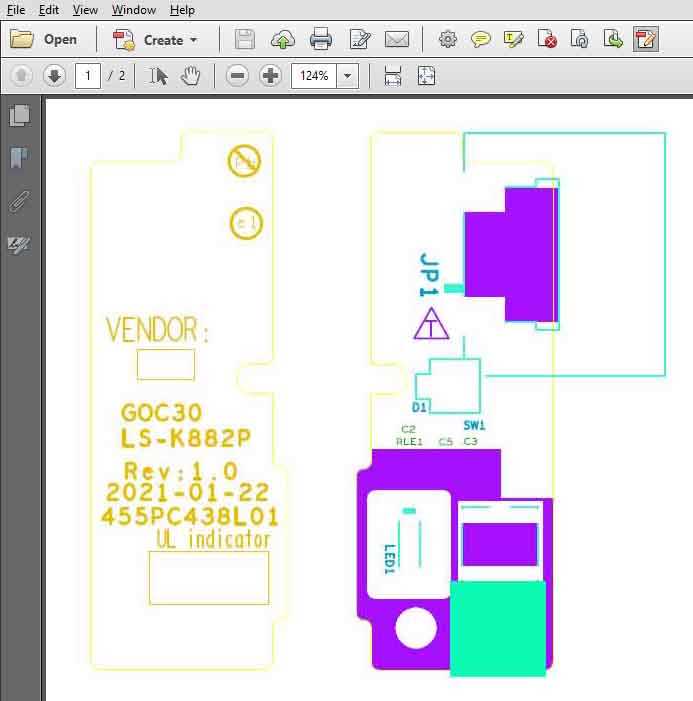This screenshot has height=701, width=693.
Task: Open the Attachments paperclip panel
Action: coord(19,201)
